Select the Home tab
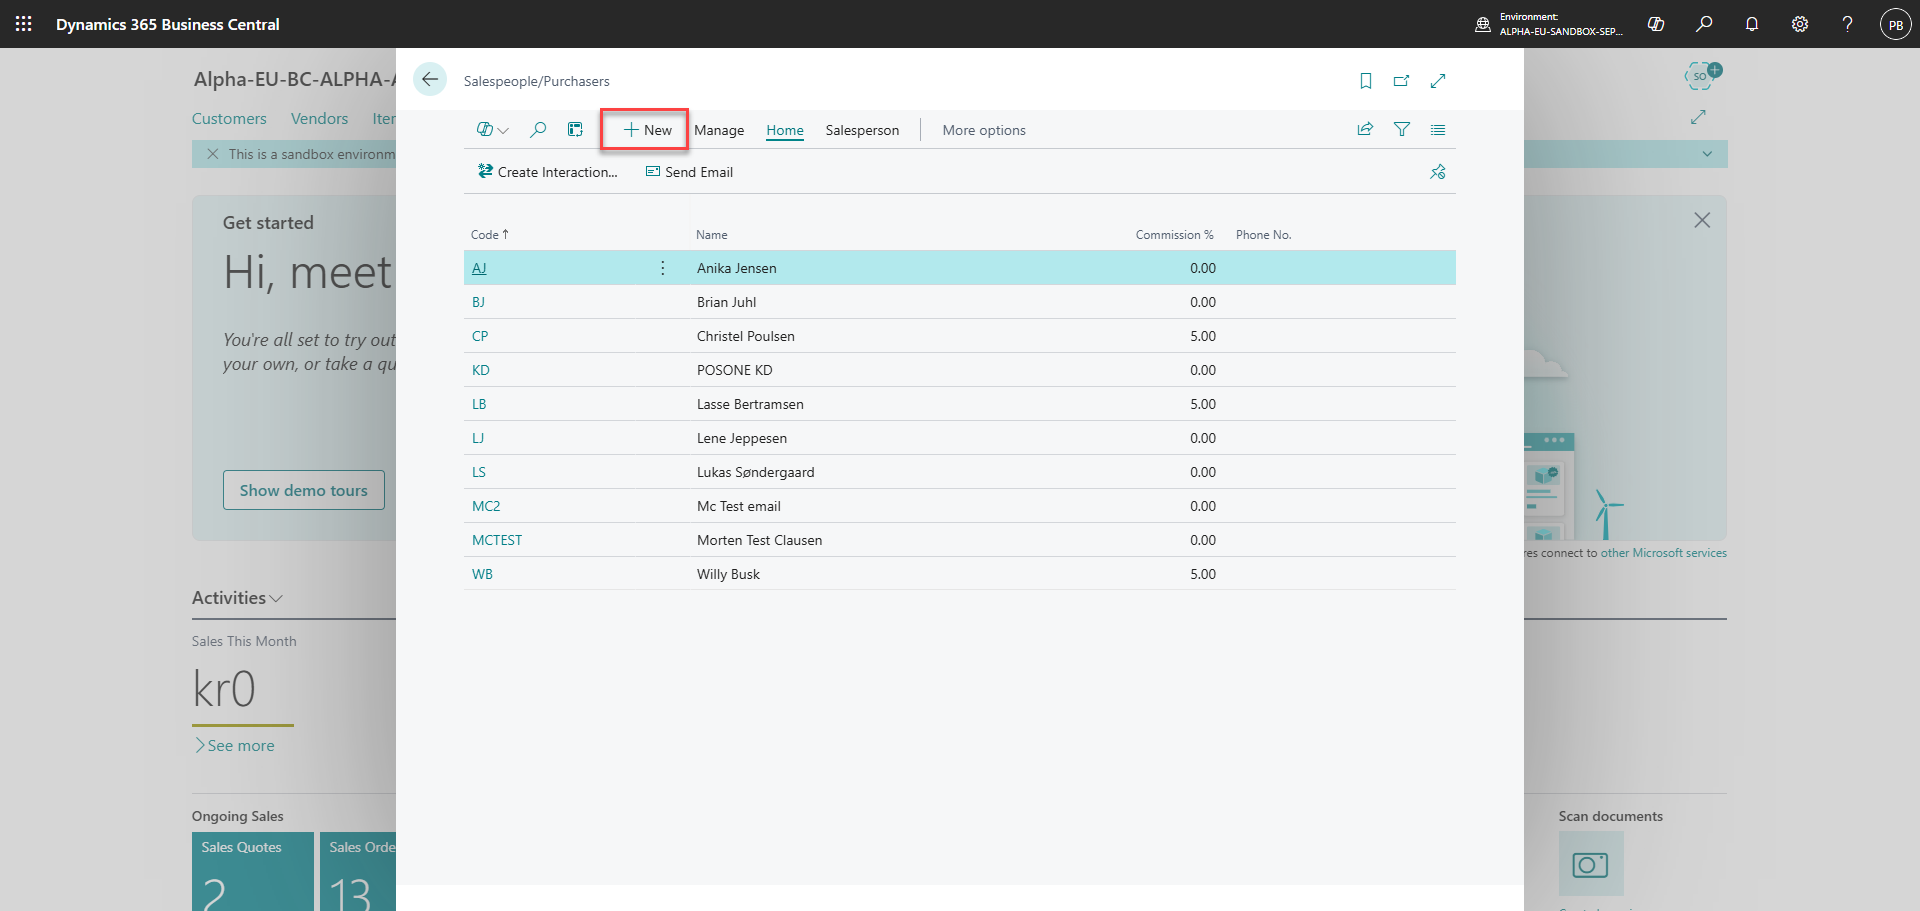The image size is (1920, 911). pyautogui.click(x=785, y=130)
